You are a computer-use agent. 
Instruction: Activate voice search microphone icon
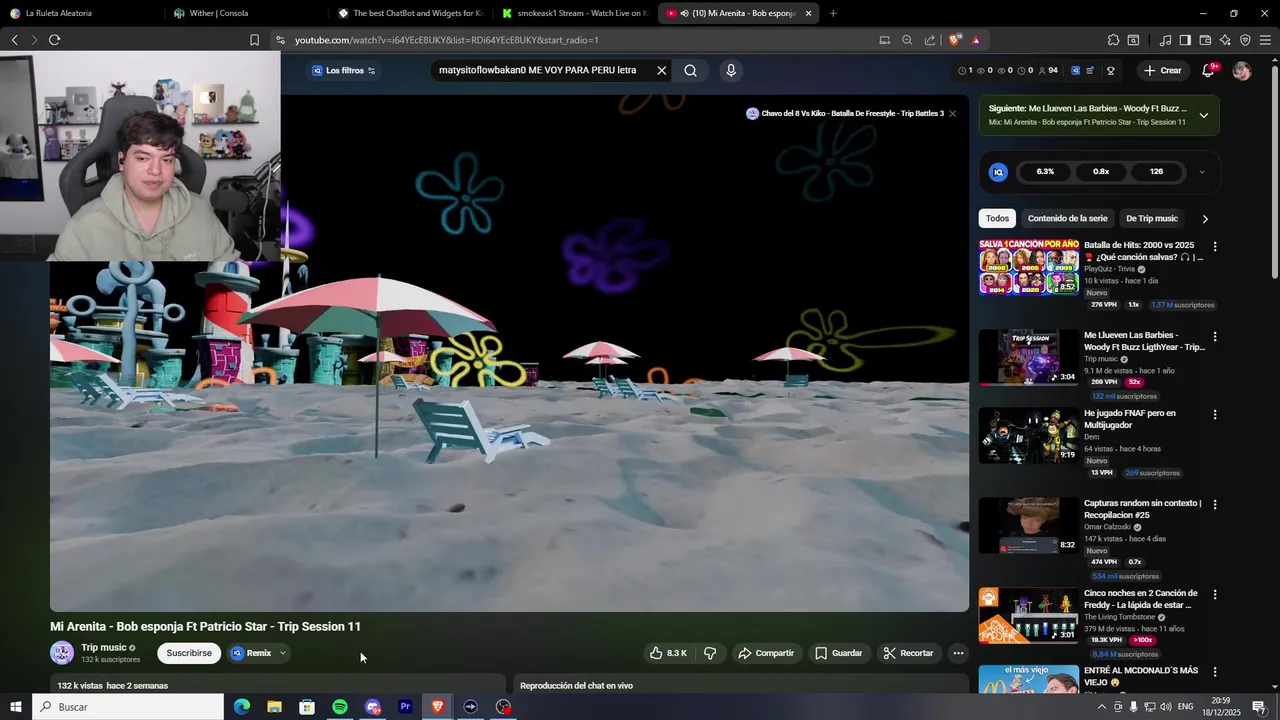[731, 71]
